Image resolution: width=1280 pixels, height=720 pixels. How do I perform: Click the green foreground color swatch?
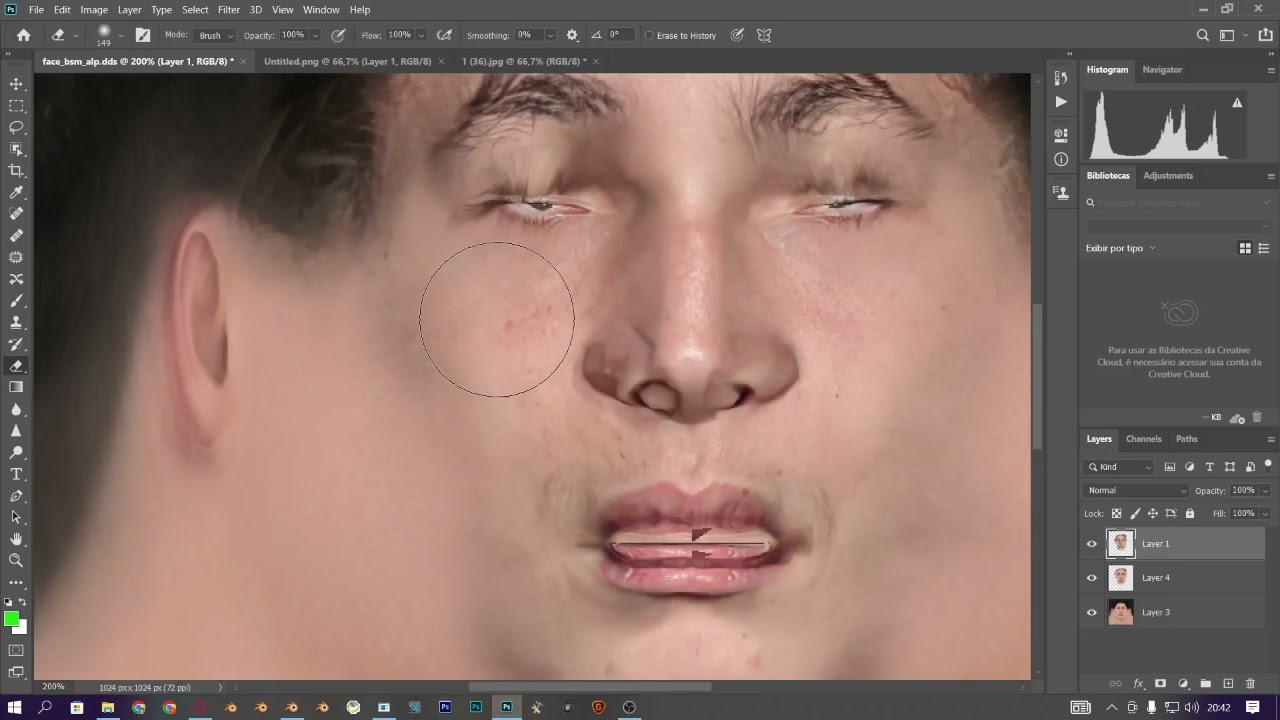(11, 619)
